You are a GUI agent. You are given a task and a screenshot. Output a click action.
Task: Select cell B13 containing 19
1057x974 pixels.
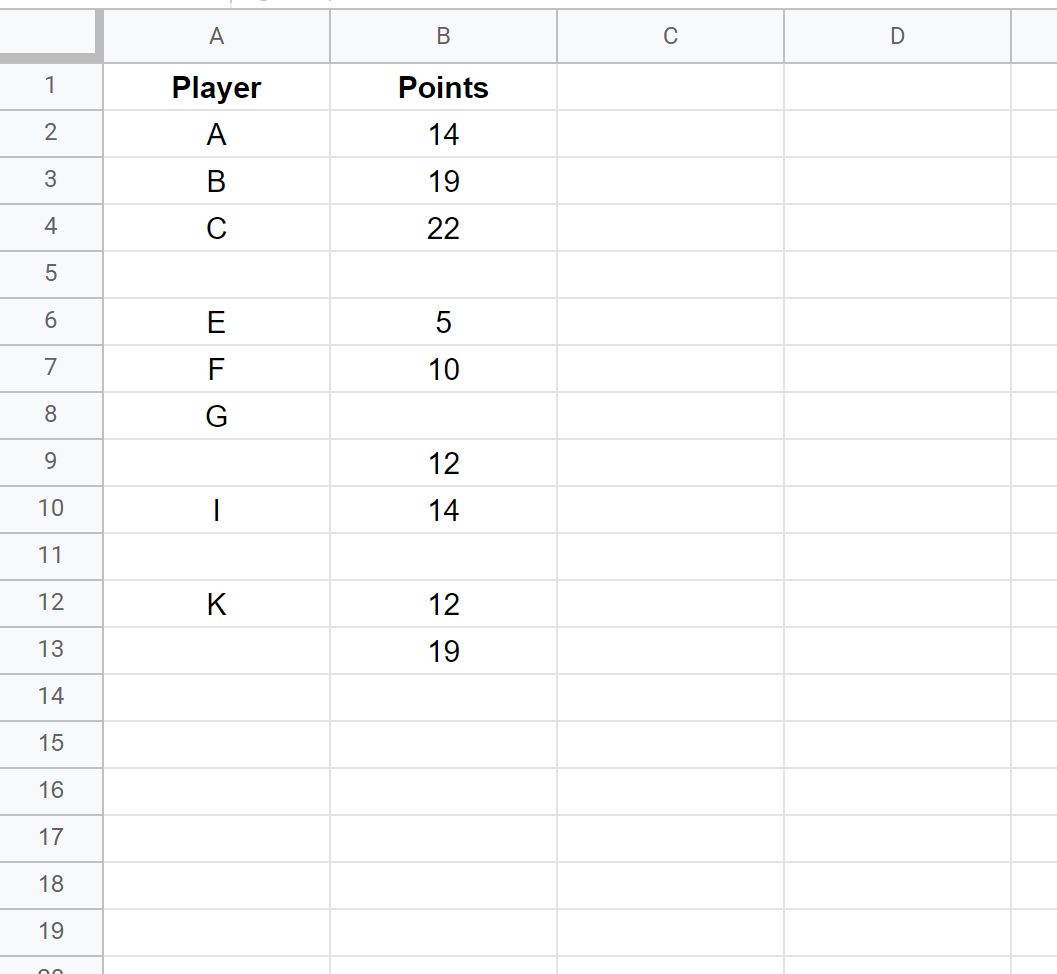[444, 650]
